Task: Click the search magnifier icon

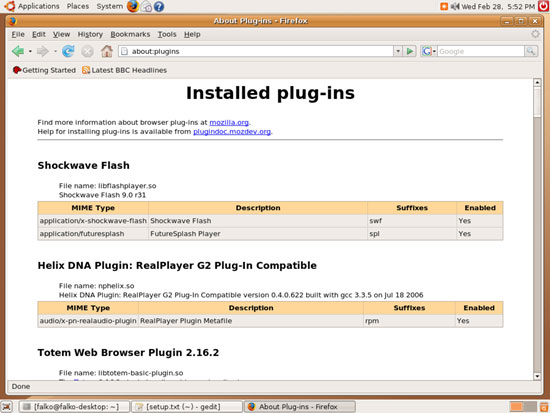Action: [x=531, y=51]
